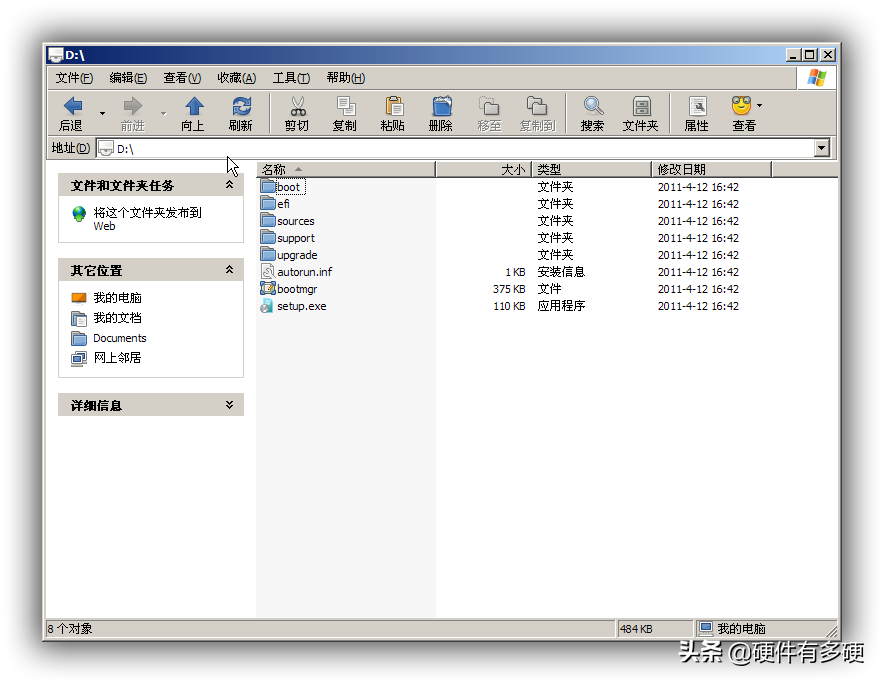Go to 我的文档 in other places
This screenshot has height=684, width=884.
117,317
